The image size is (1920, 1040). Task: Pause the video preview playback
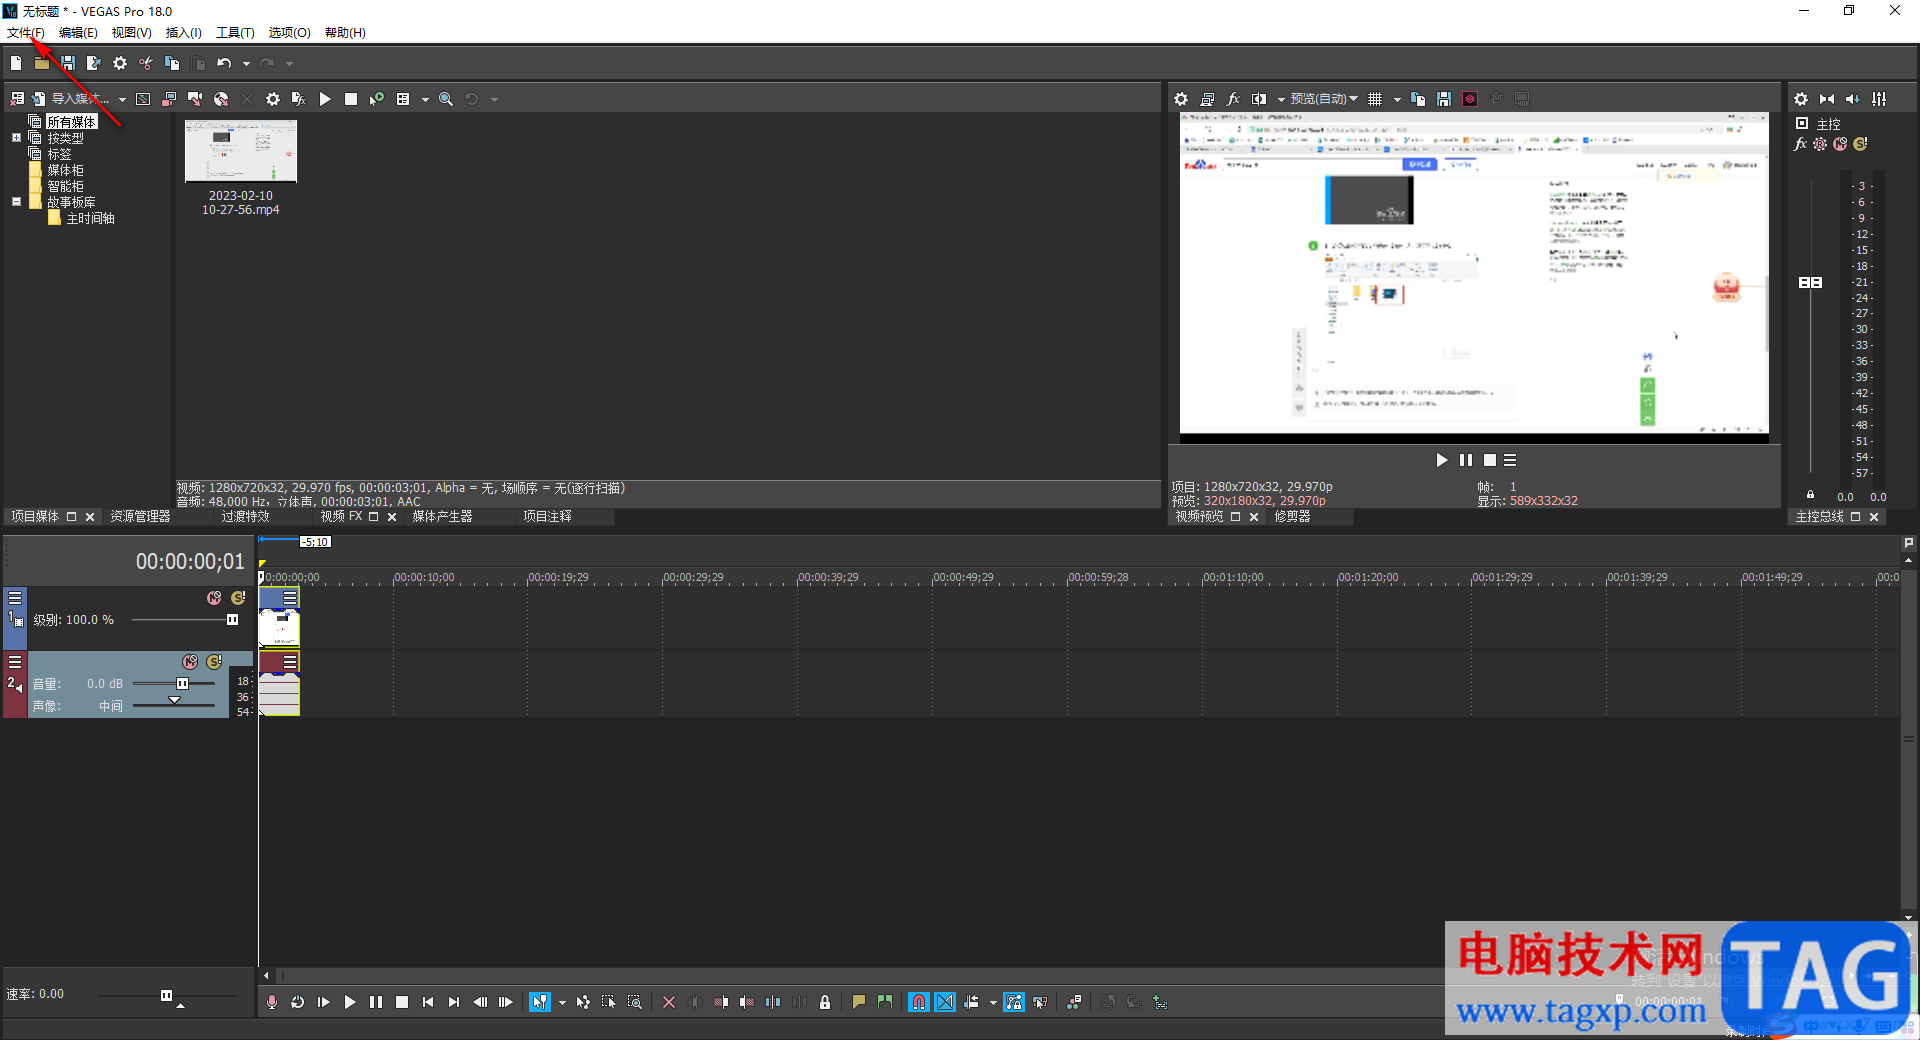click(x=1465, y=460)
